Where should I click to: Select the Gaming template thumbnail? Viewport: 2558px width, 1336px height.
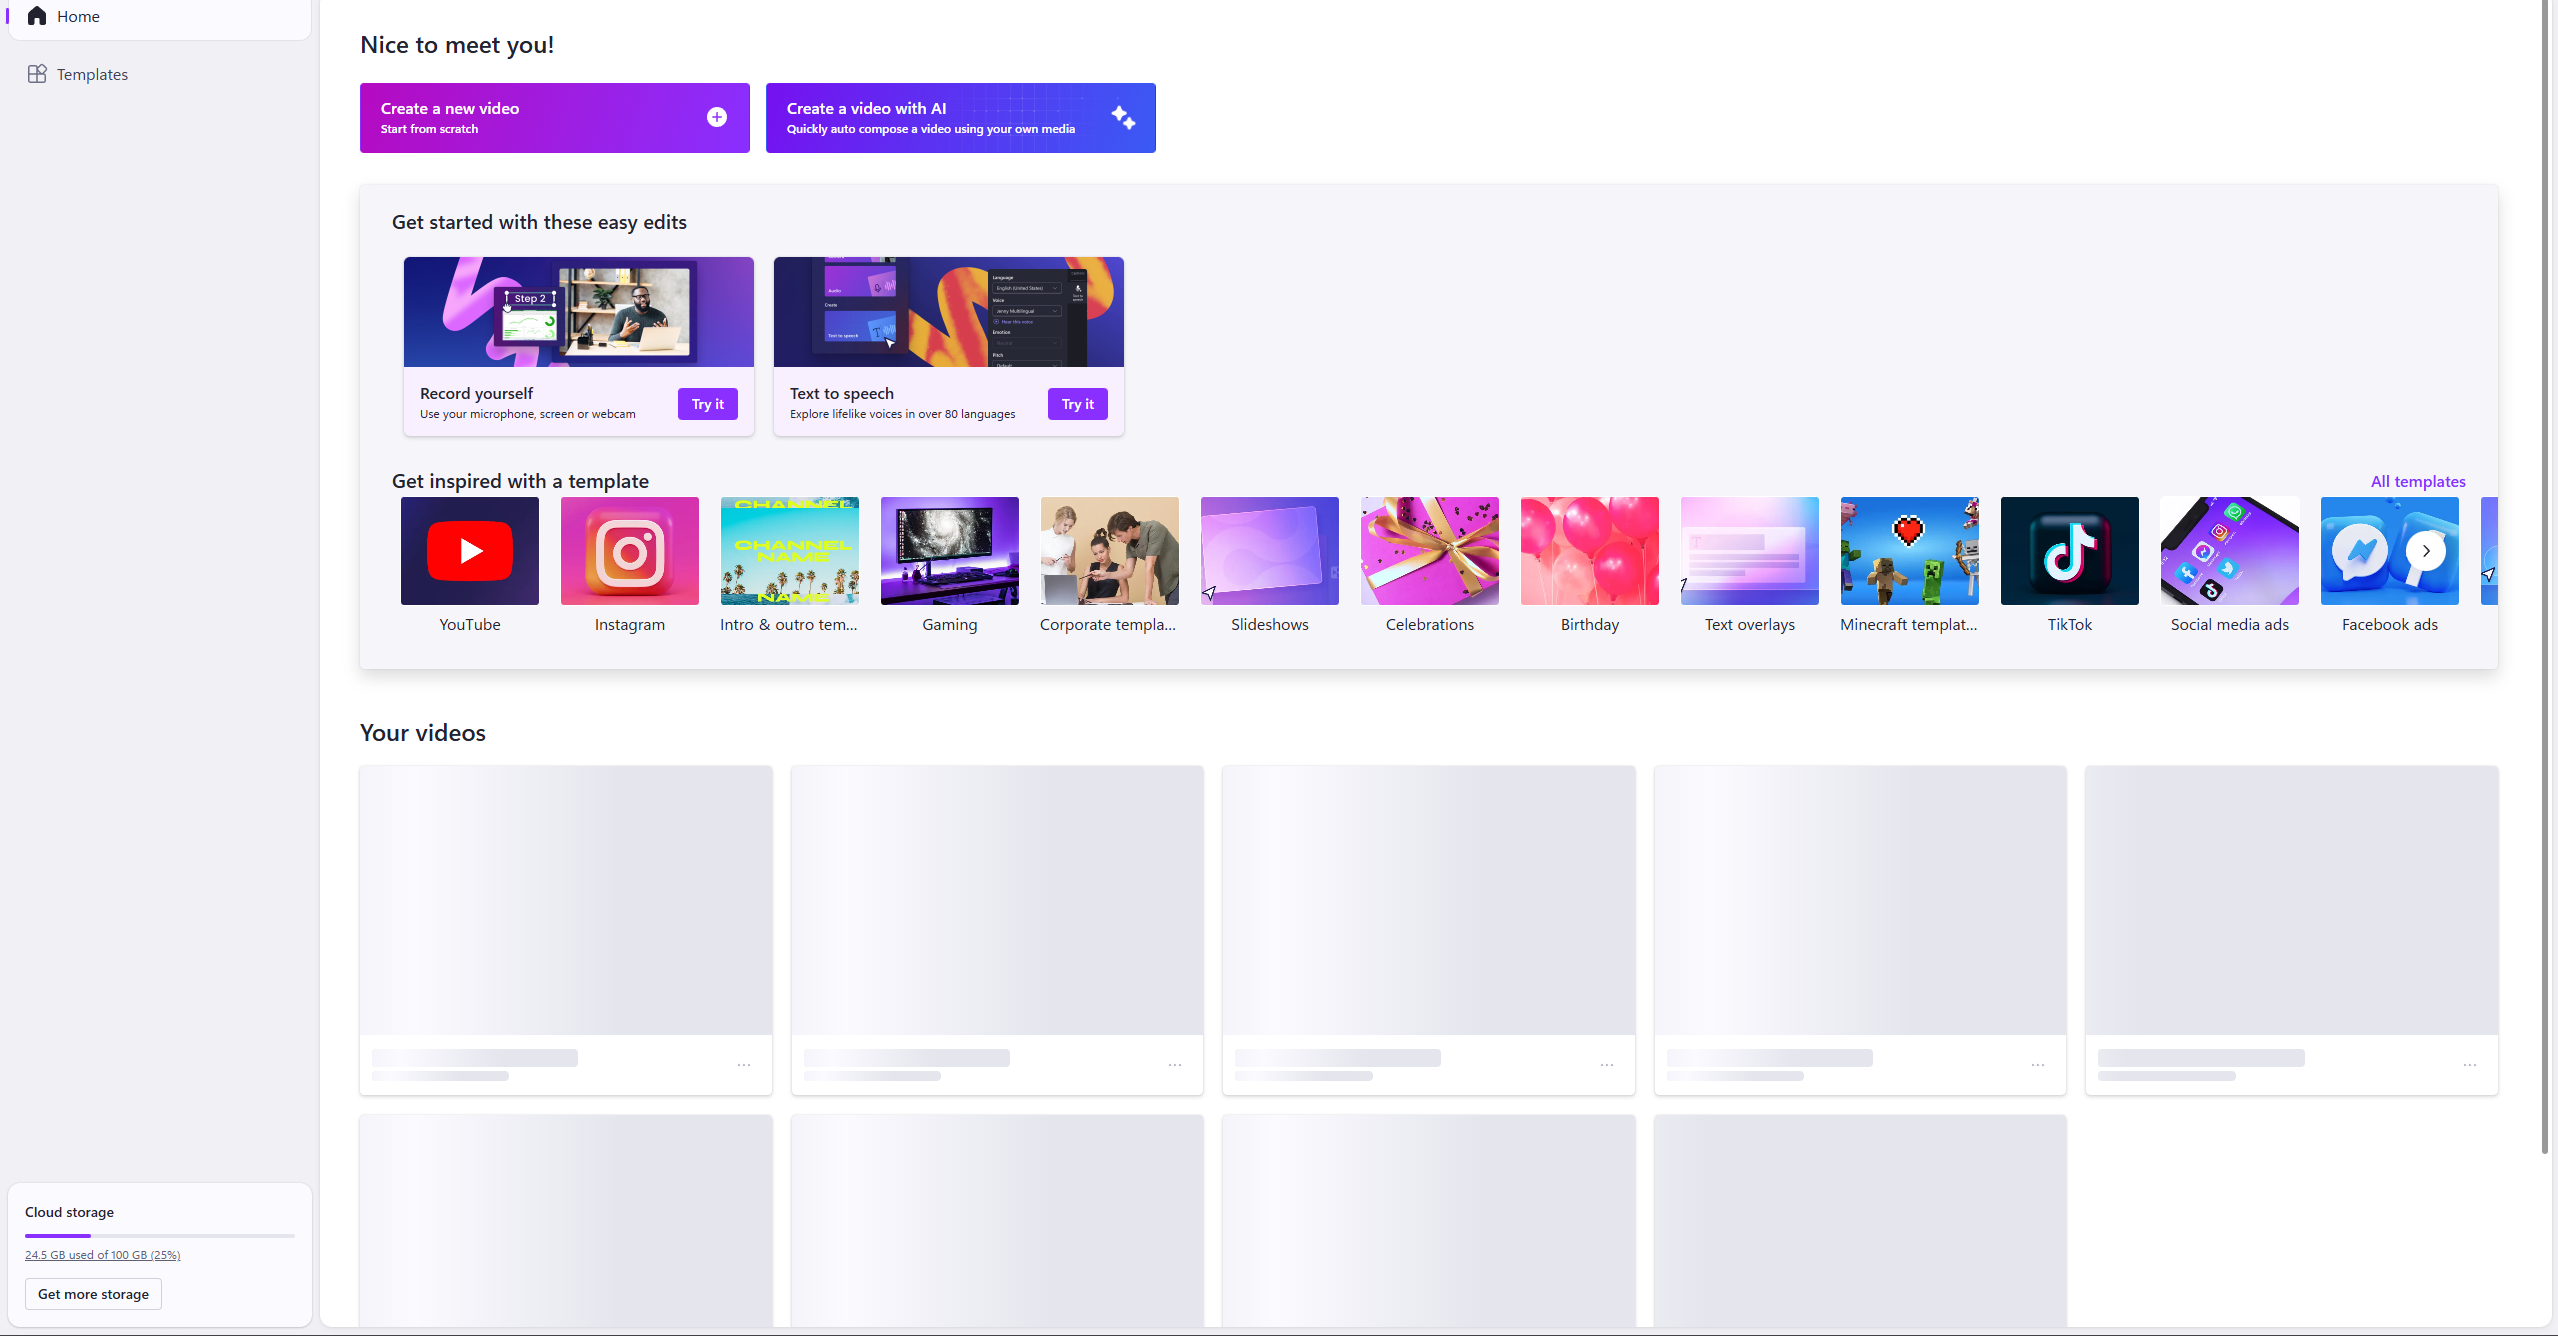(x=949, y=551)
